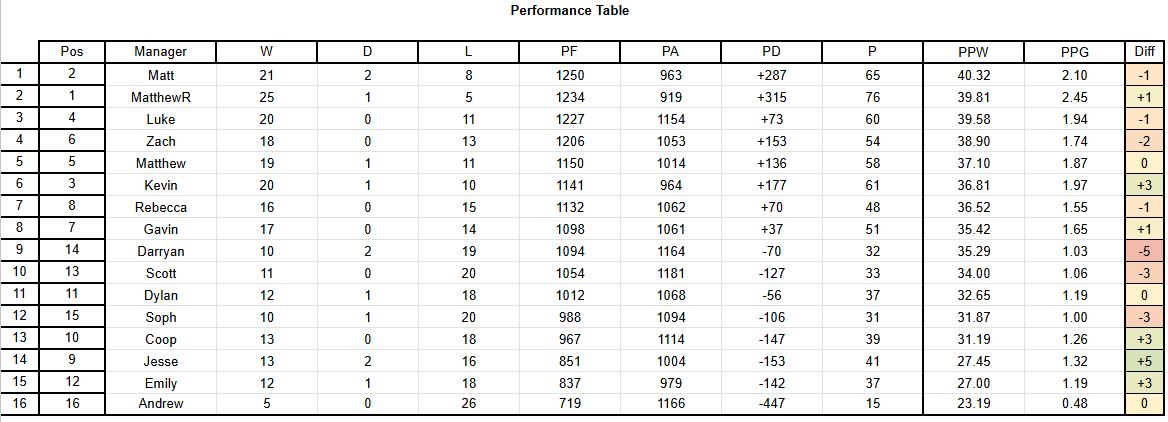Click Kevin's points value 61
This screenshot has width=1168, height=422.
(873, 185)
